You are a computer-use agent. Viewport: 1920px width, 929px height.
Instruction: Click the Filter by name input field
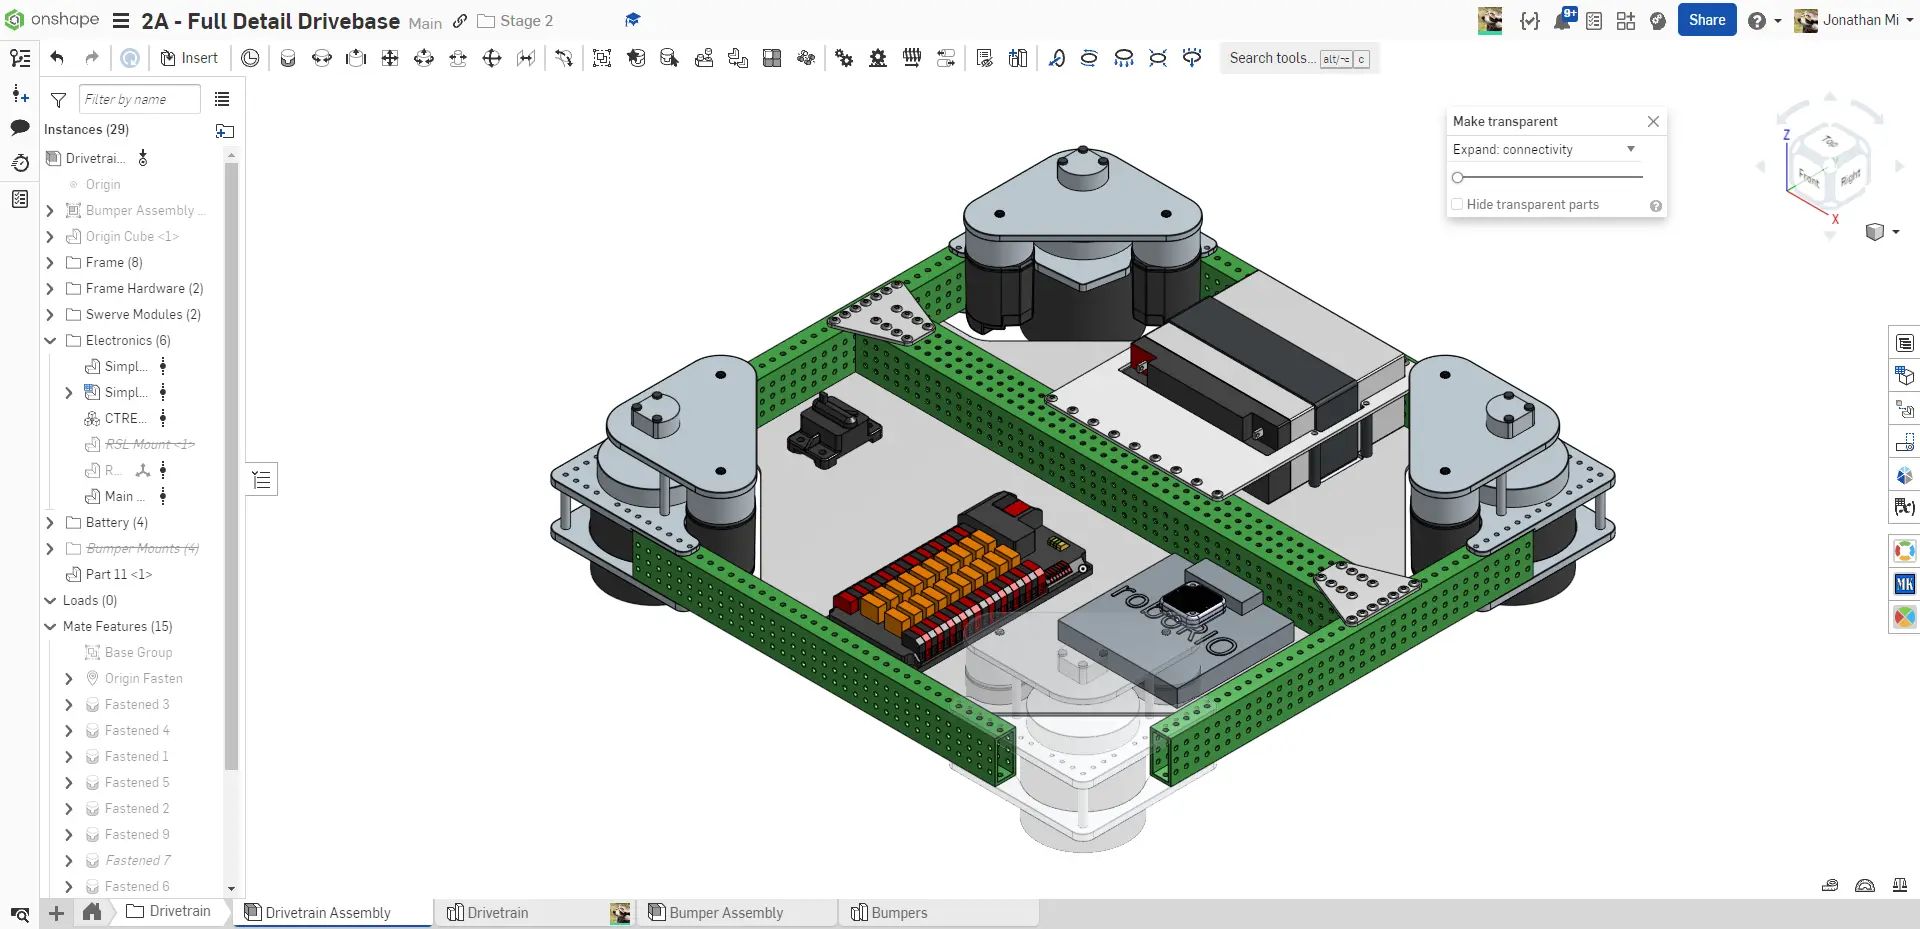(x=139, y=100)
